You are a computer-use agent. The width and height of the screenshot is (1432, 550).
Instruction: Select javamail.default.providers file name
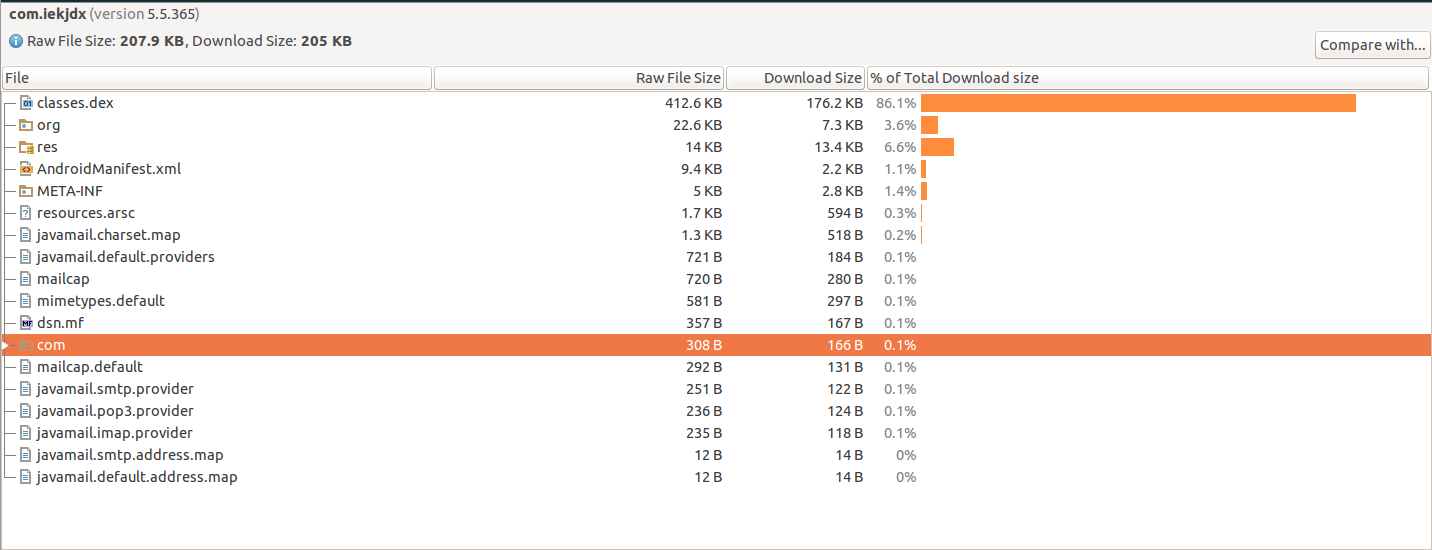click(126, 257)
